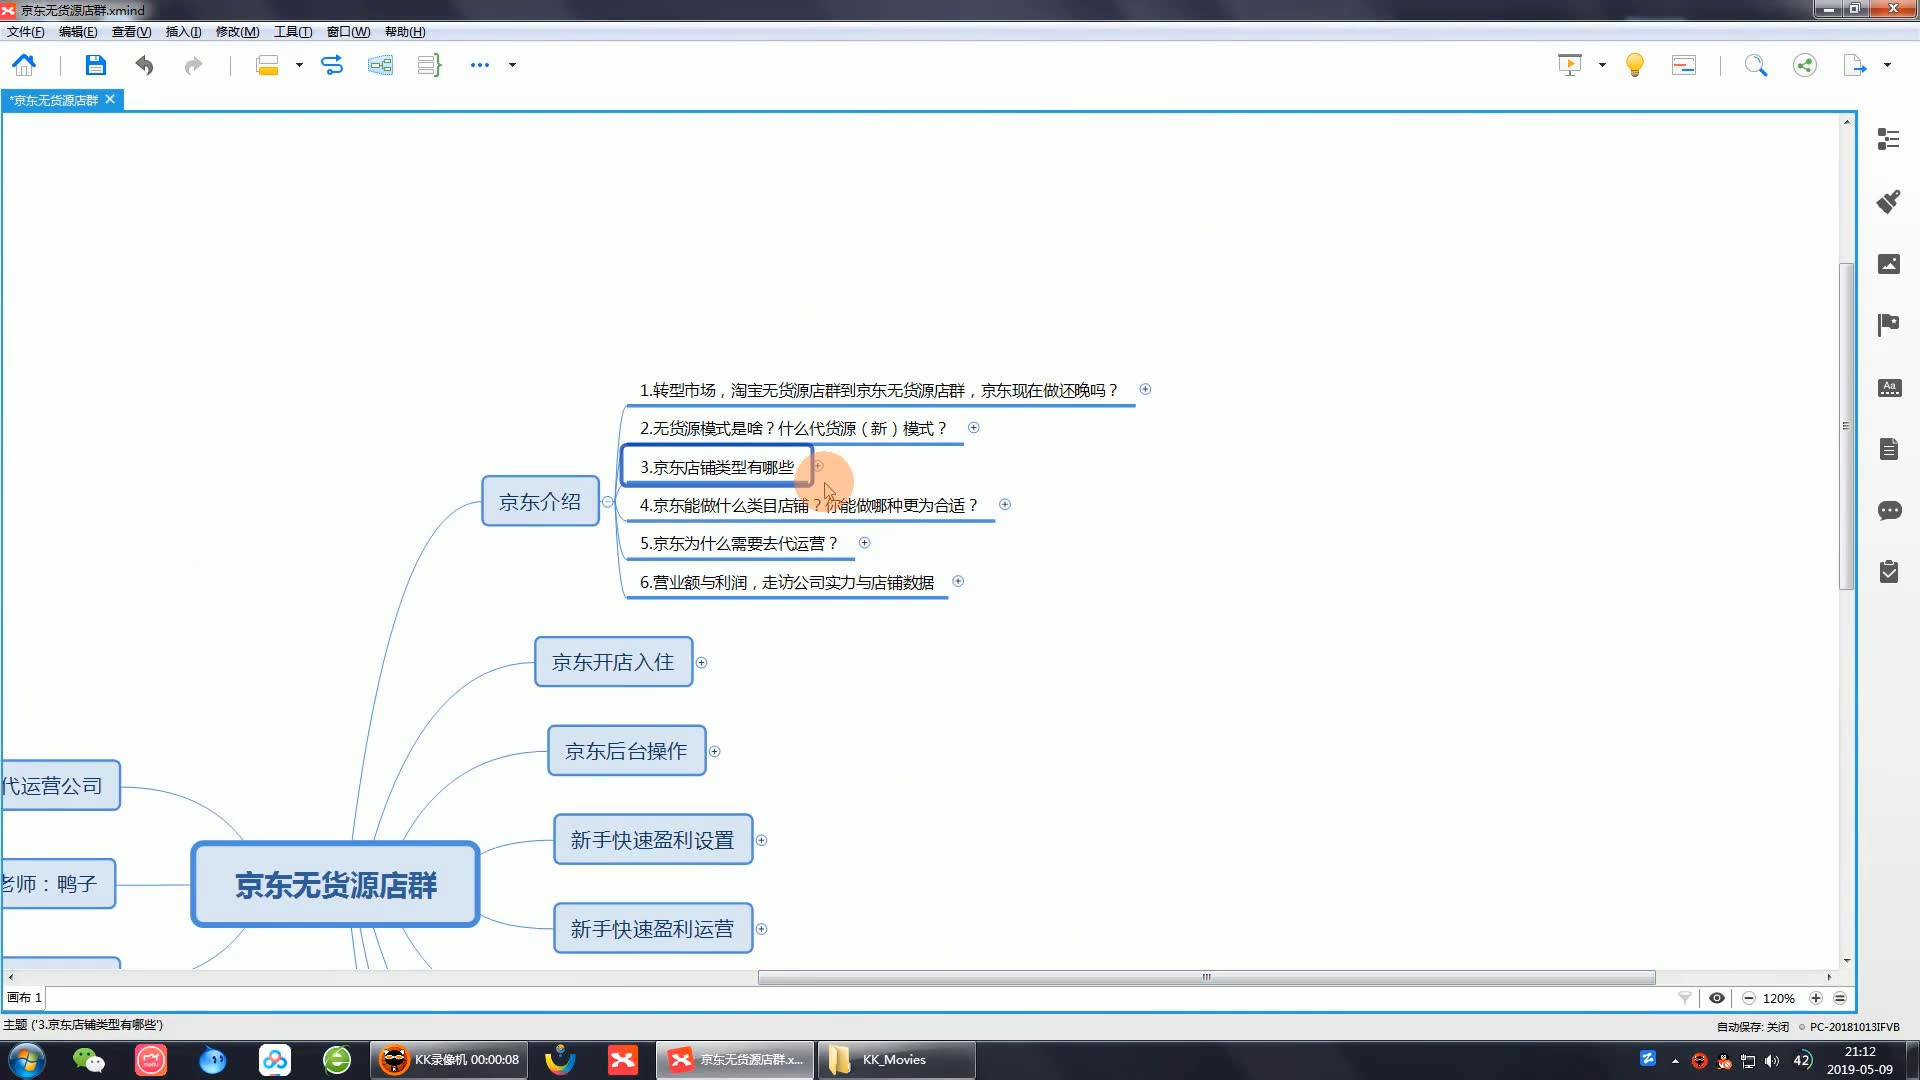Open the 工具 menu
This screenshot has width=1920, height=1080.
tap(293, 32)
